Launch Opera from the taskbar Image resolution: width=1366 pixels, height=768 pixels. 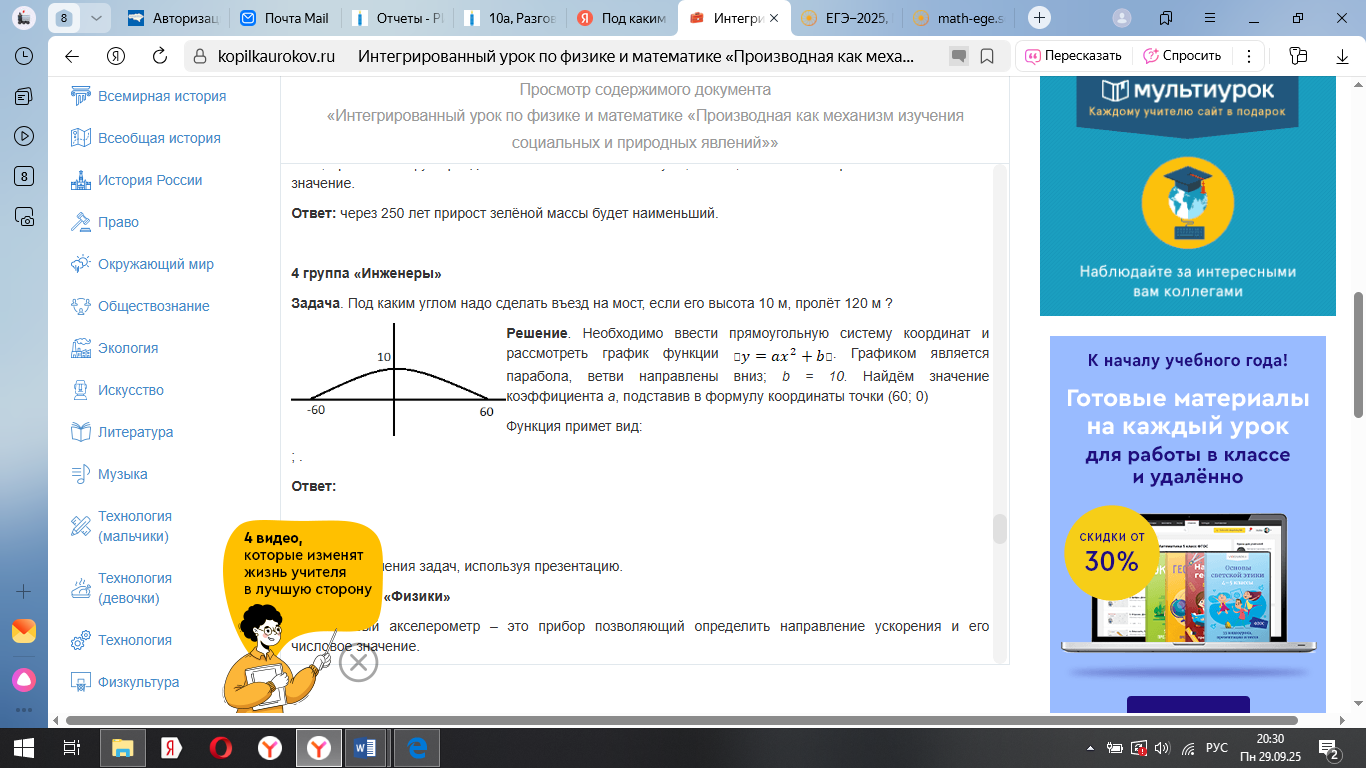(x=220, y=747)
